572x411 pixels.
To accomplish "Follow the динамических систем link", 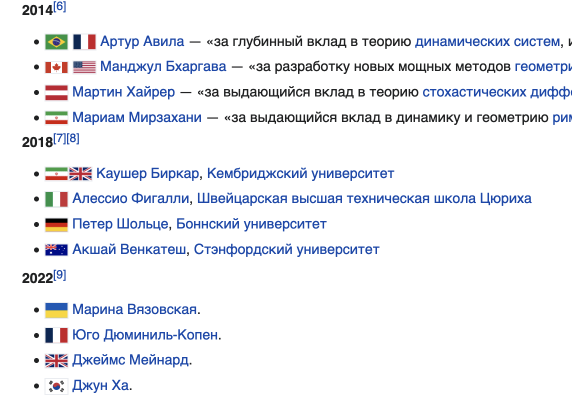I will [487, 41].
